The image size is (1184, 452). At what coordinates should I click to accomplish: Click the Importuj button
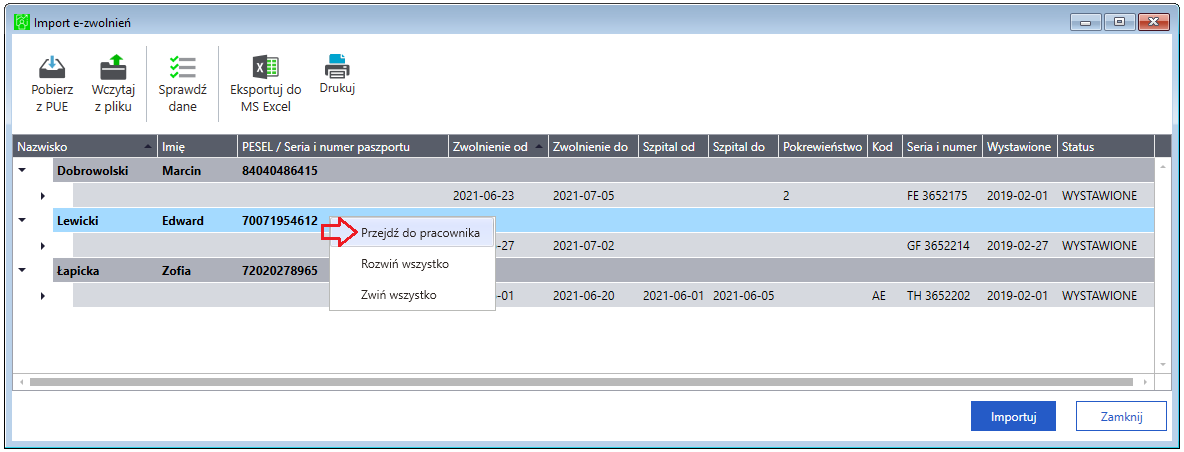coord(1013,416)
